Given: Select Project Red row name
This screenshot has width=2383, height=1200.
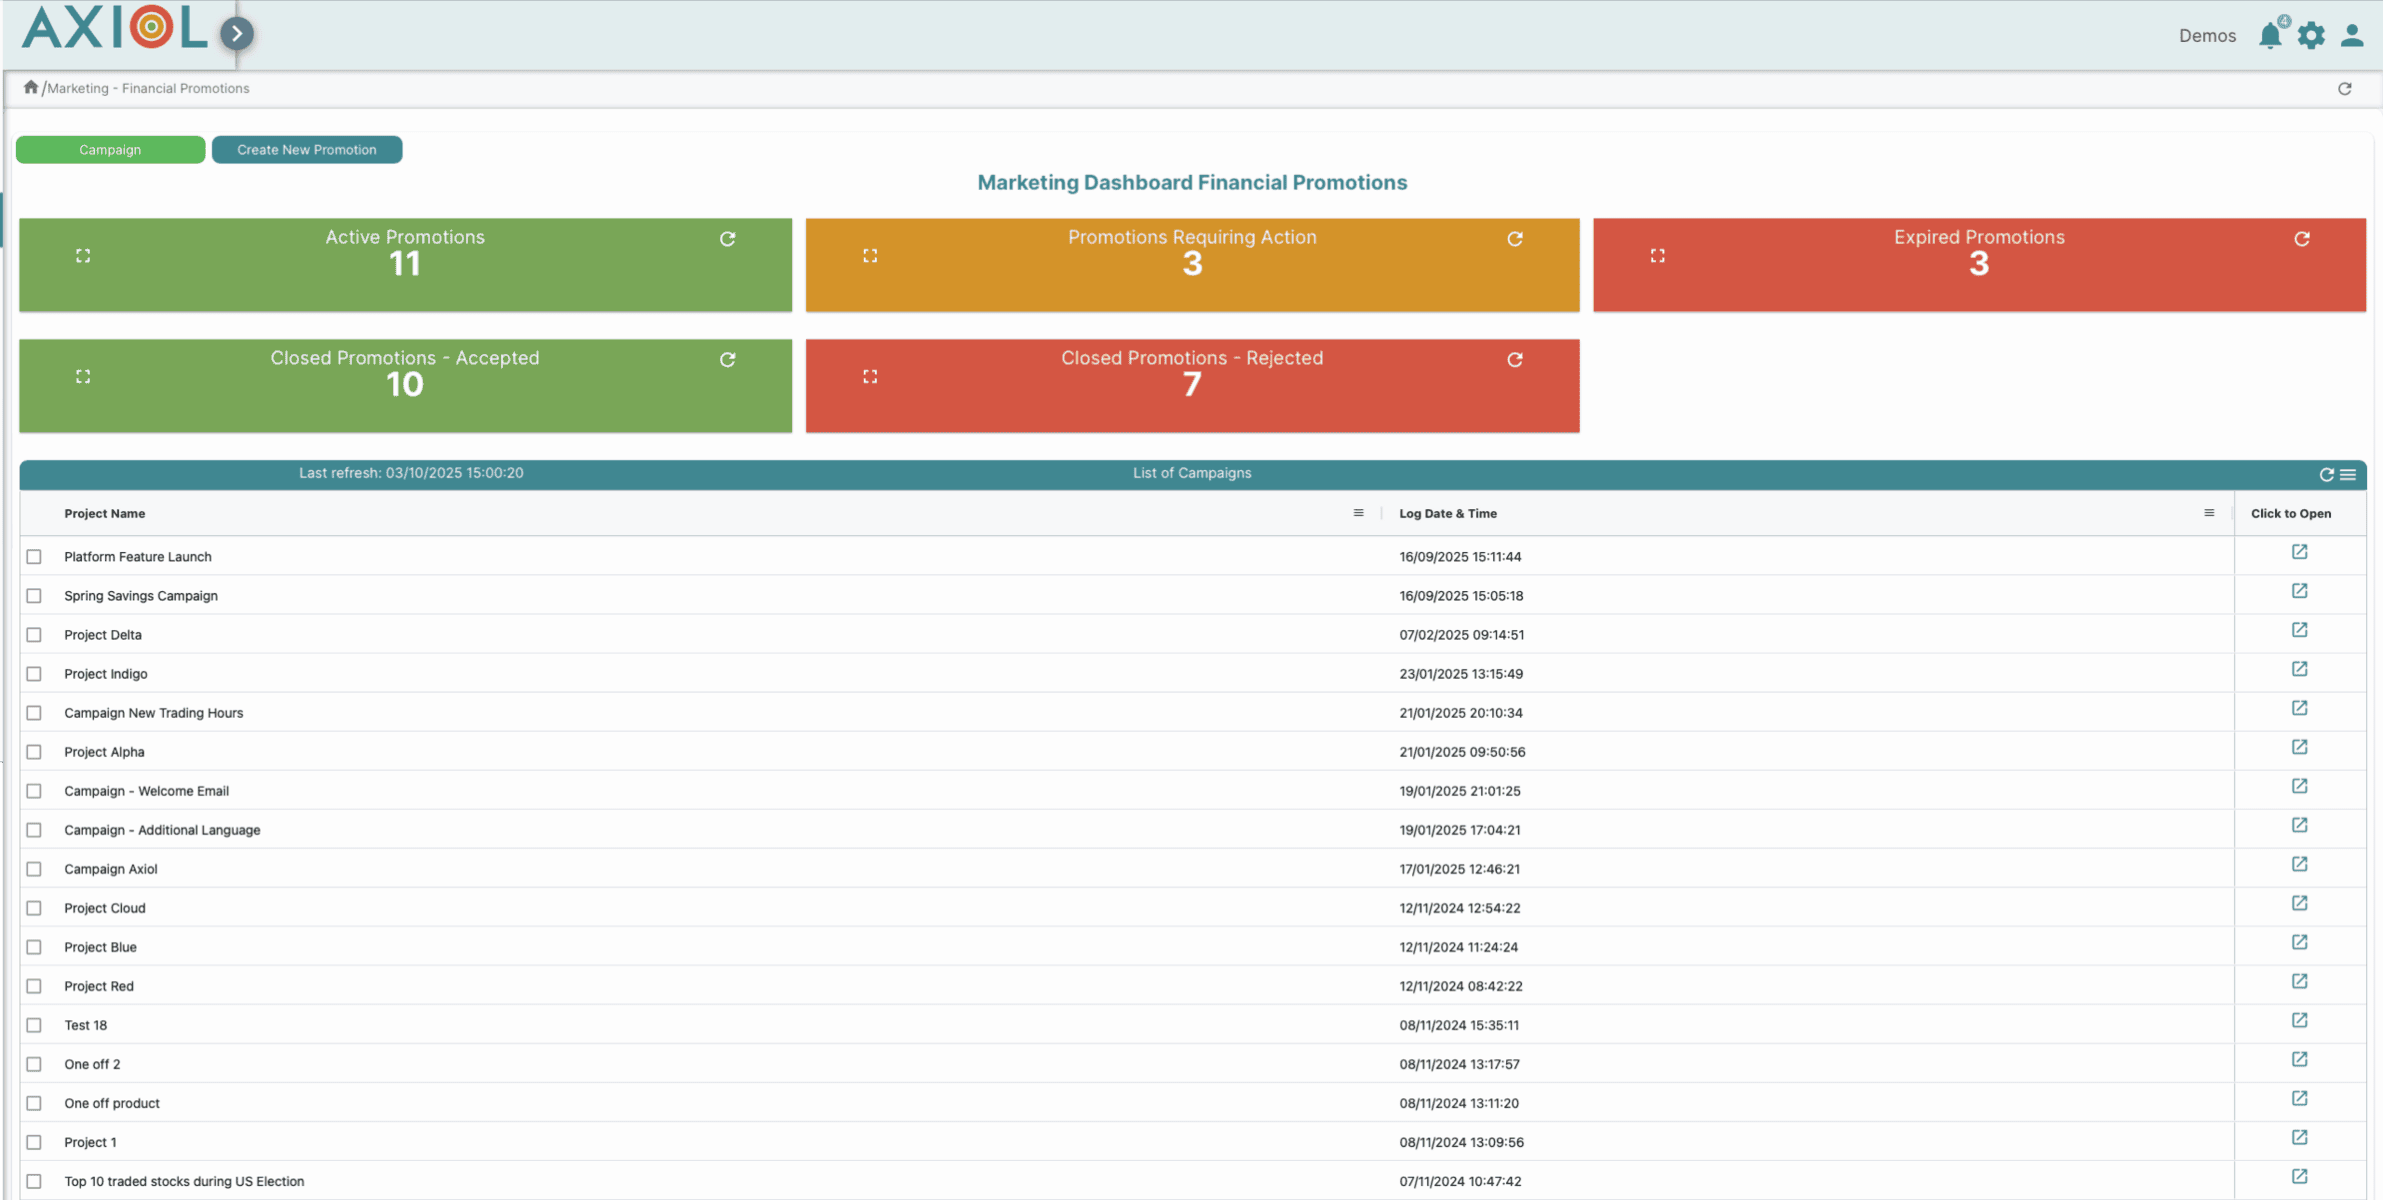Looking at the screenshot, I should [x=99, y=986].
